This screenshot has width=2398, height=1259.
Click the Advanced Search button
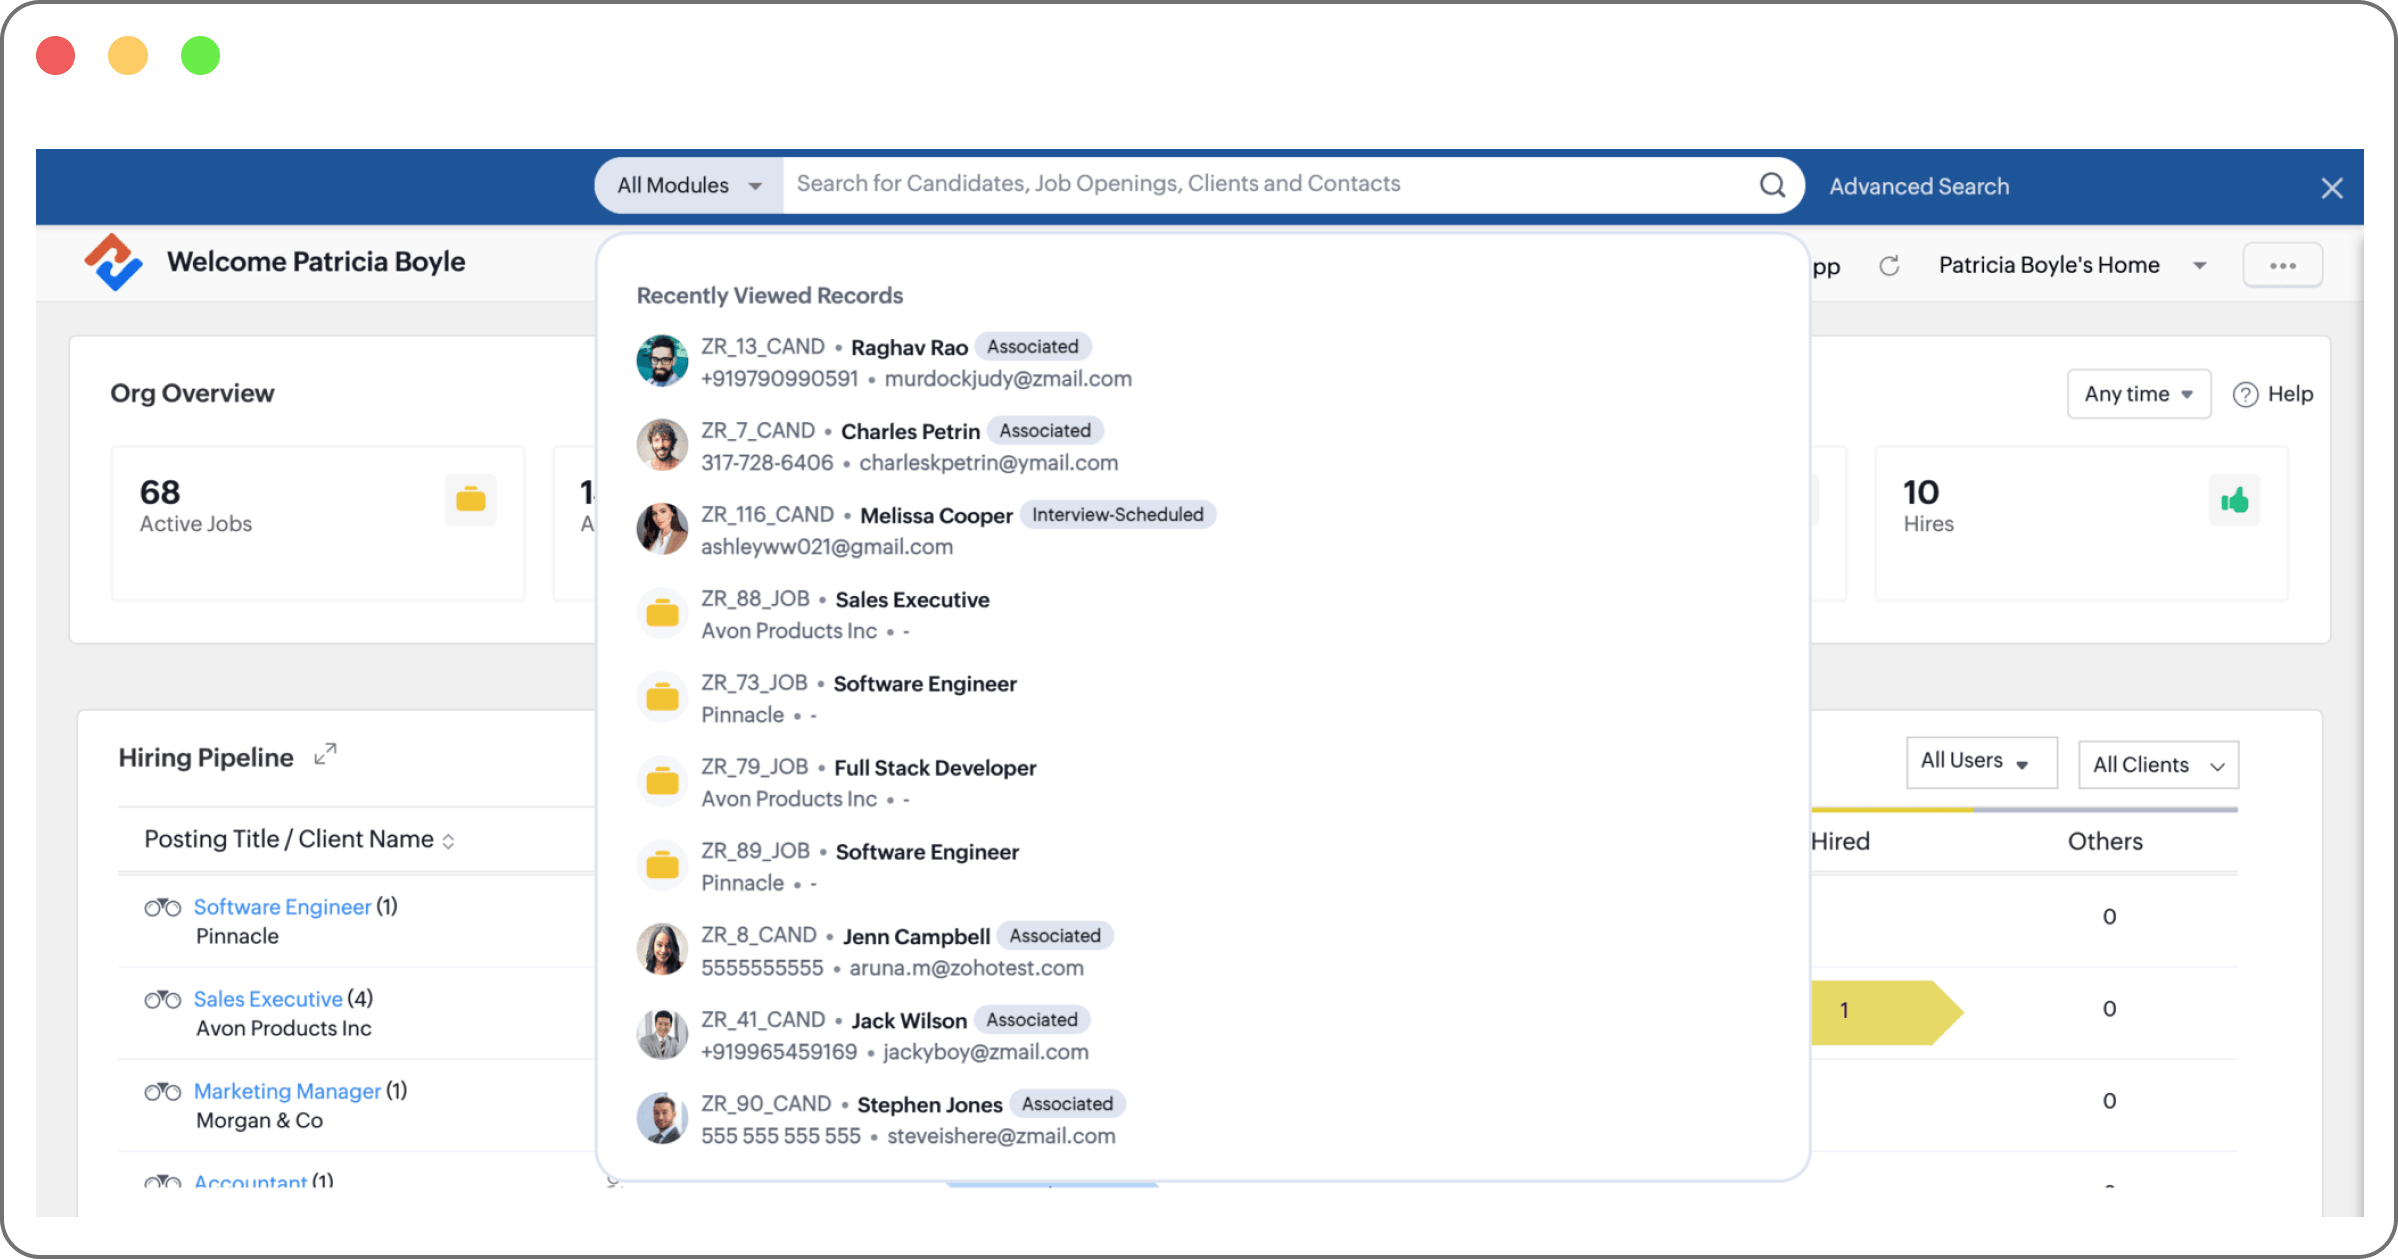click(1919, 184)
